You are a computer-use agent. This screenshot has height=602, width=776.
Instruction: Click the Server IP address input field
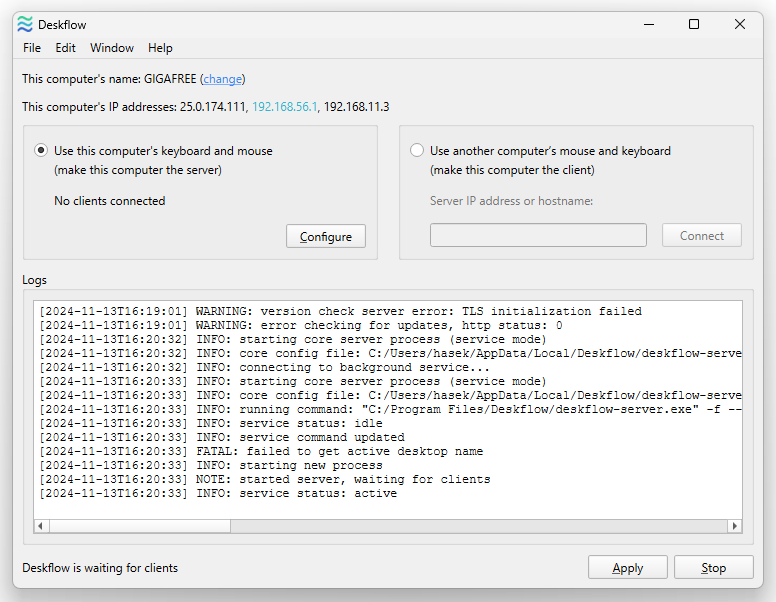[538, 235]
